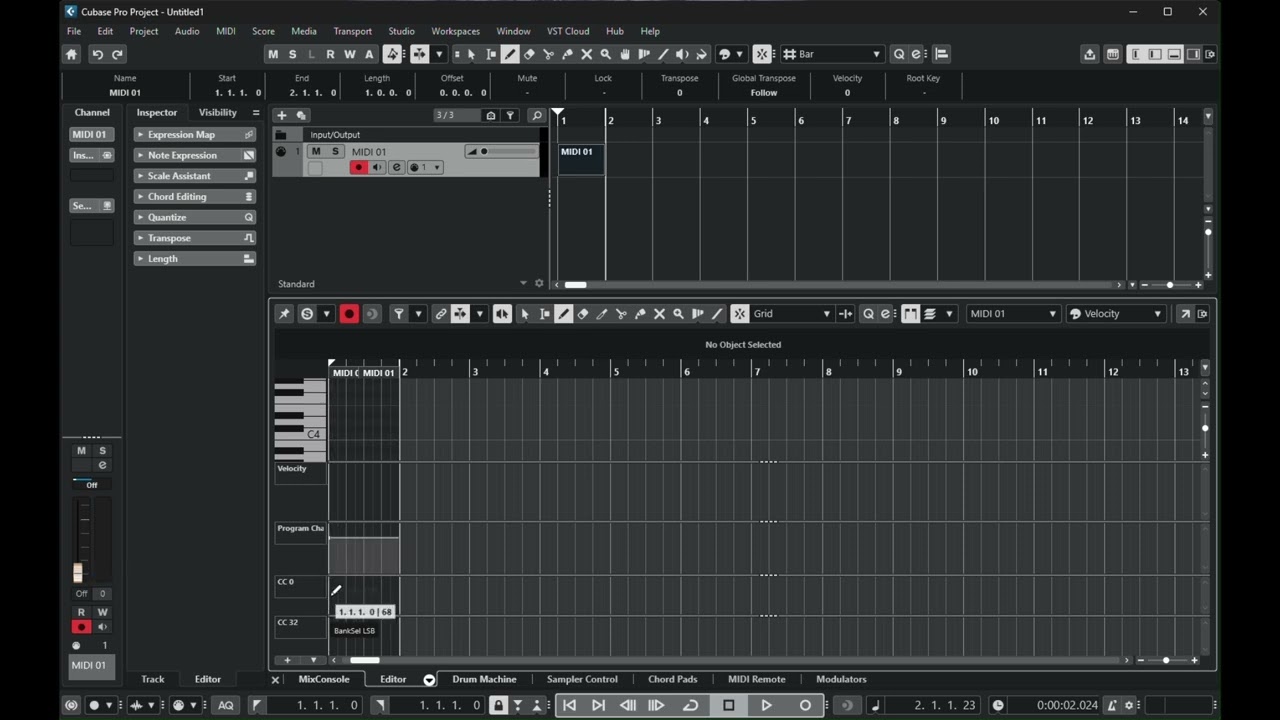
Task: Select the Split scissors tool in the project toolbar
Action: pyautogui.click(x=548, y=54)
